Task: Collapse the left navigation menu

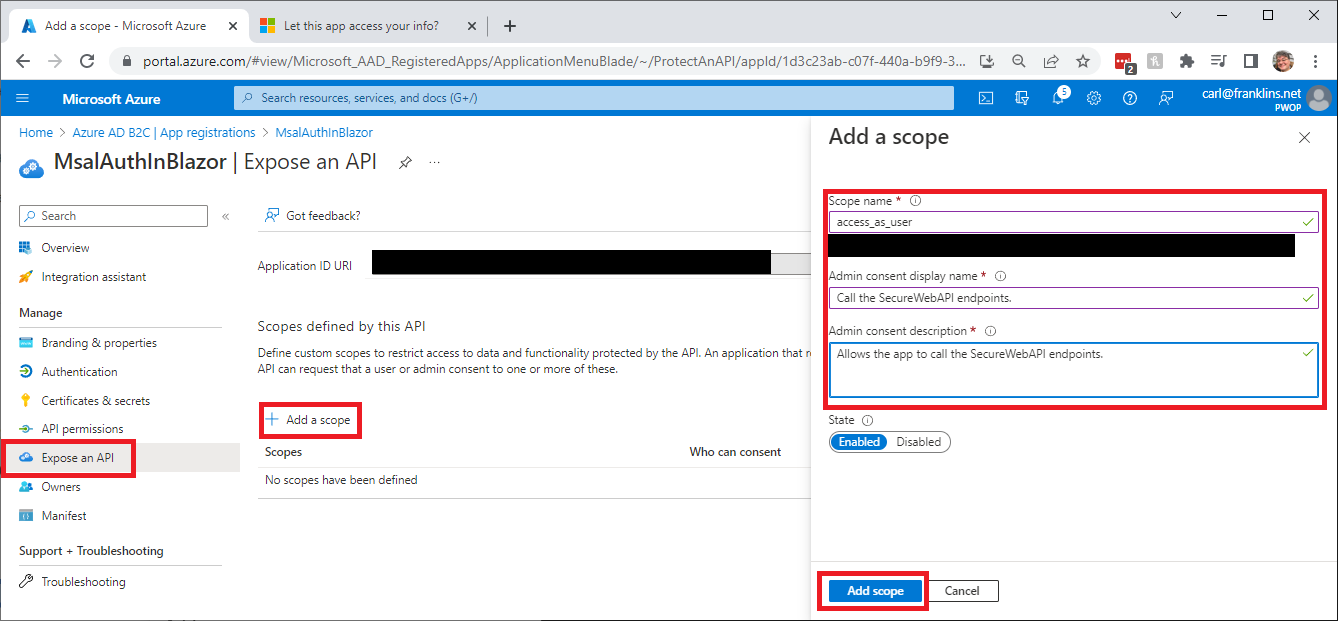Action: click(225, 216)
